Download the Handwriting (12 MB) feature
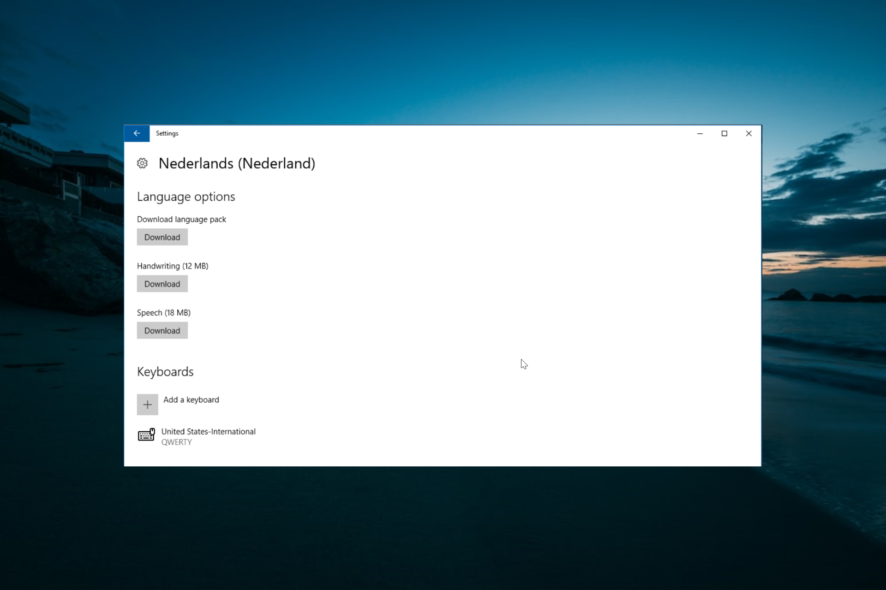This screenshot has width=886, height=590. click(x=162, y=284)
